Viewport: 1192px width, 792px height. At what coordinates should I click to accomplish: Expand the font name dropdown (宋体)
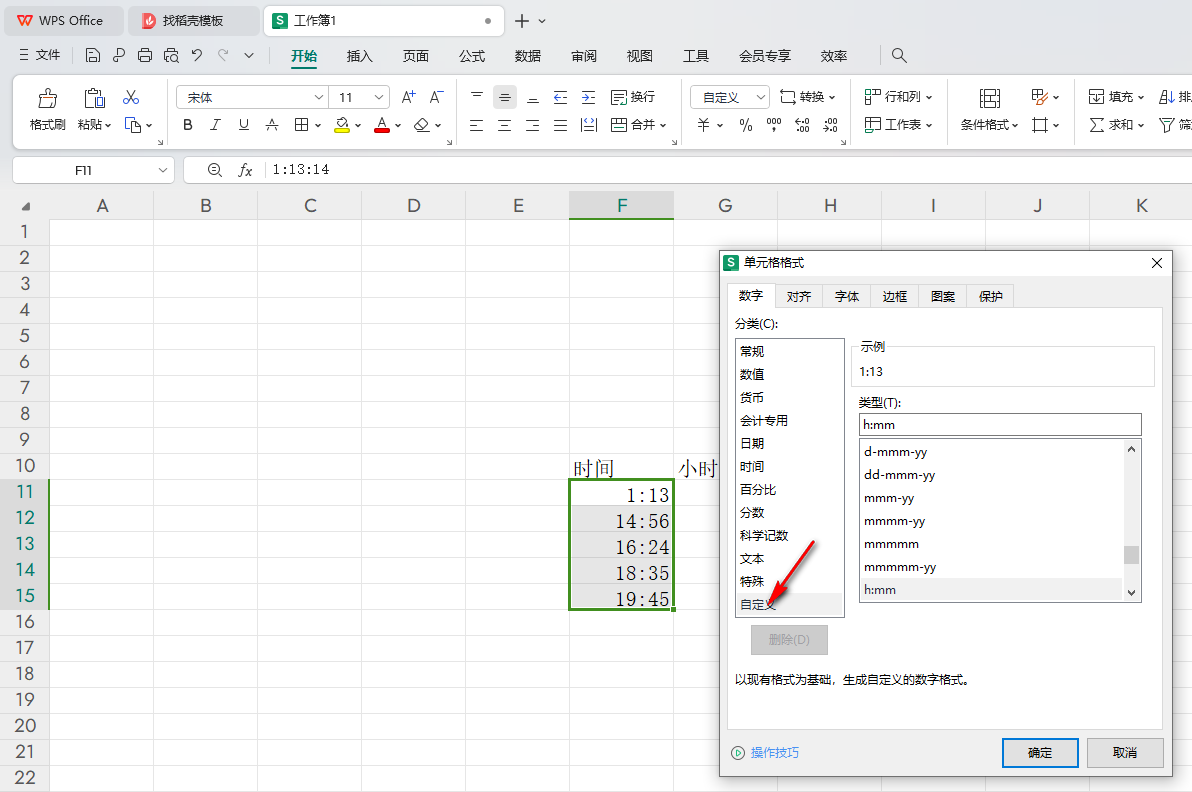pyautogui.click(x=318, y=97)
